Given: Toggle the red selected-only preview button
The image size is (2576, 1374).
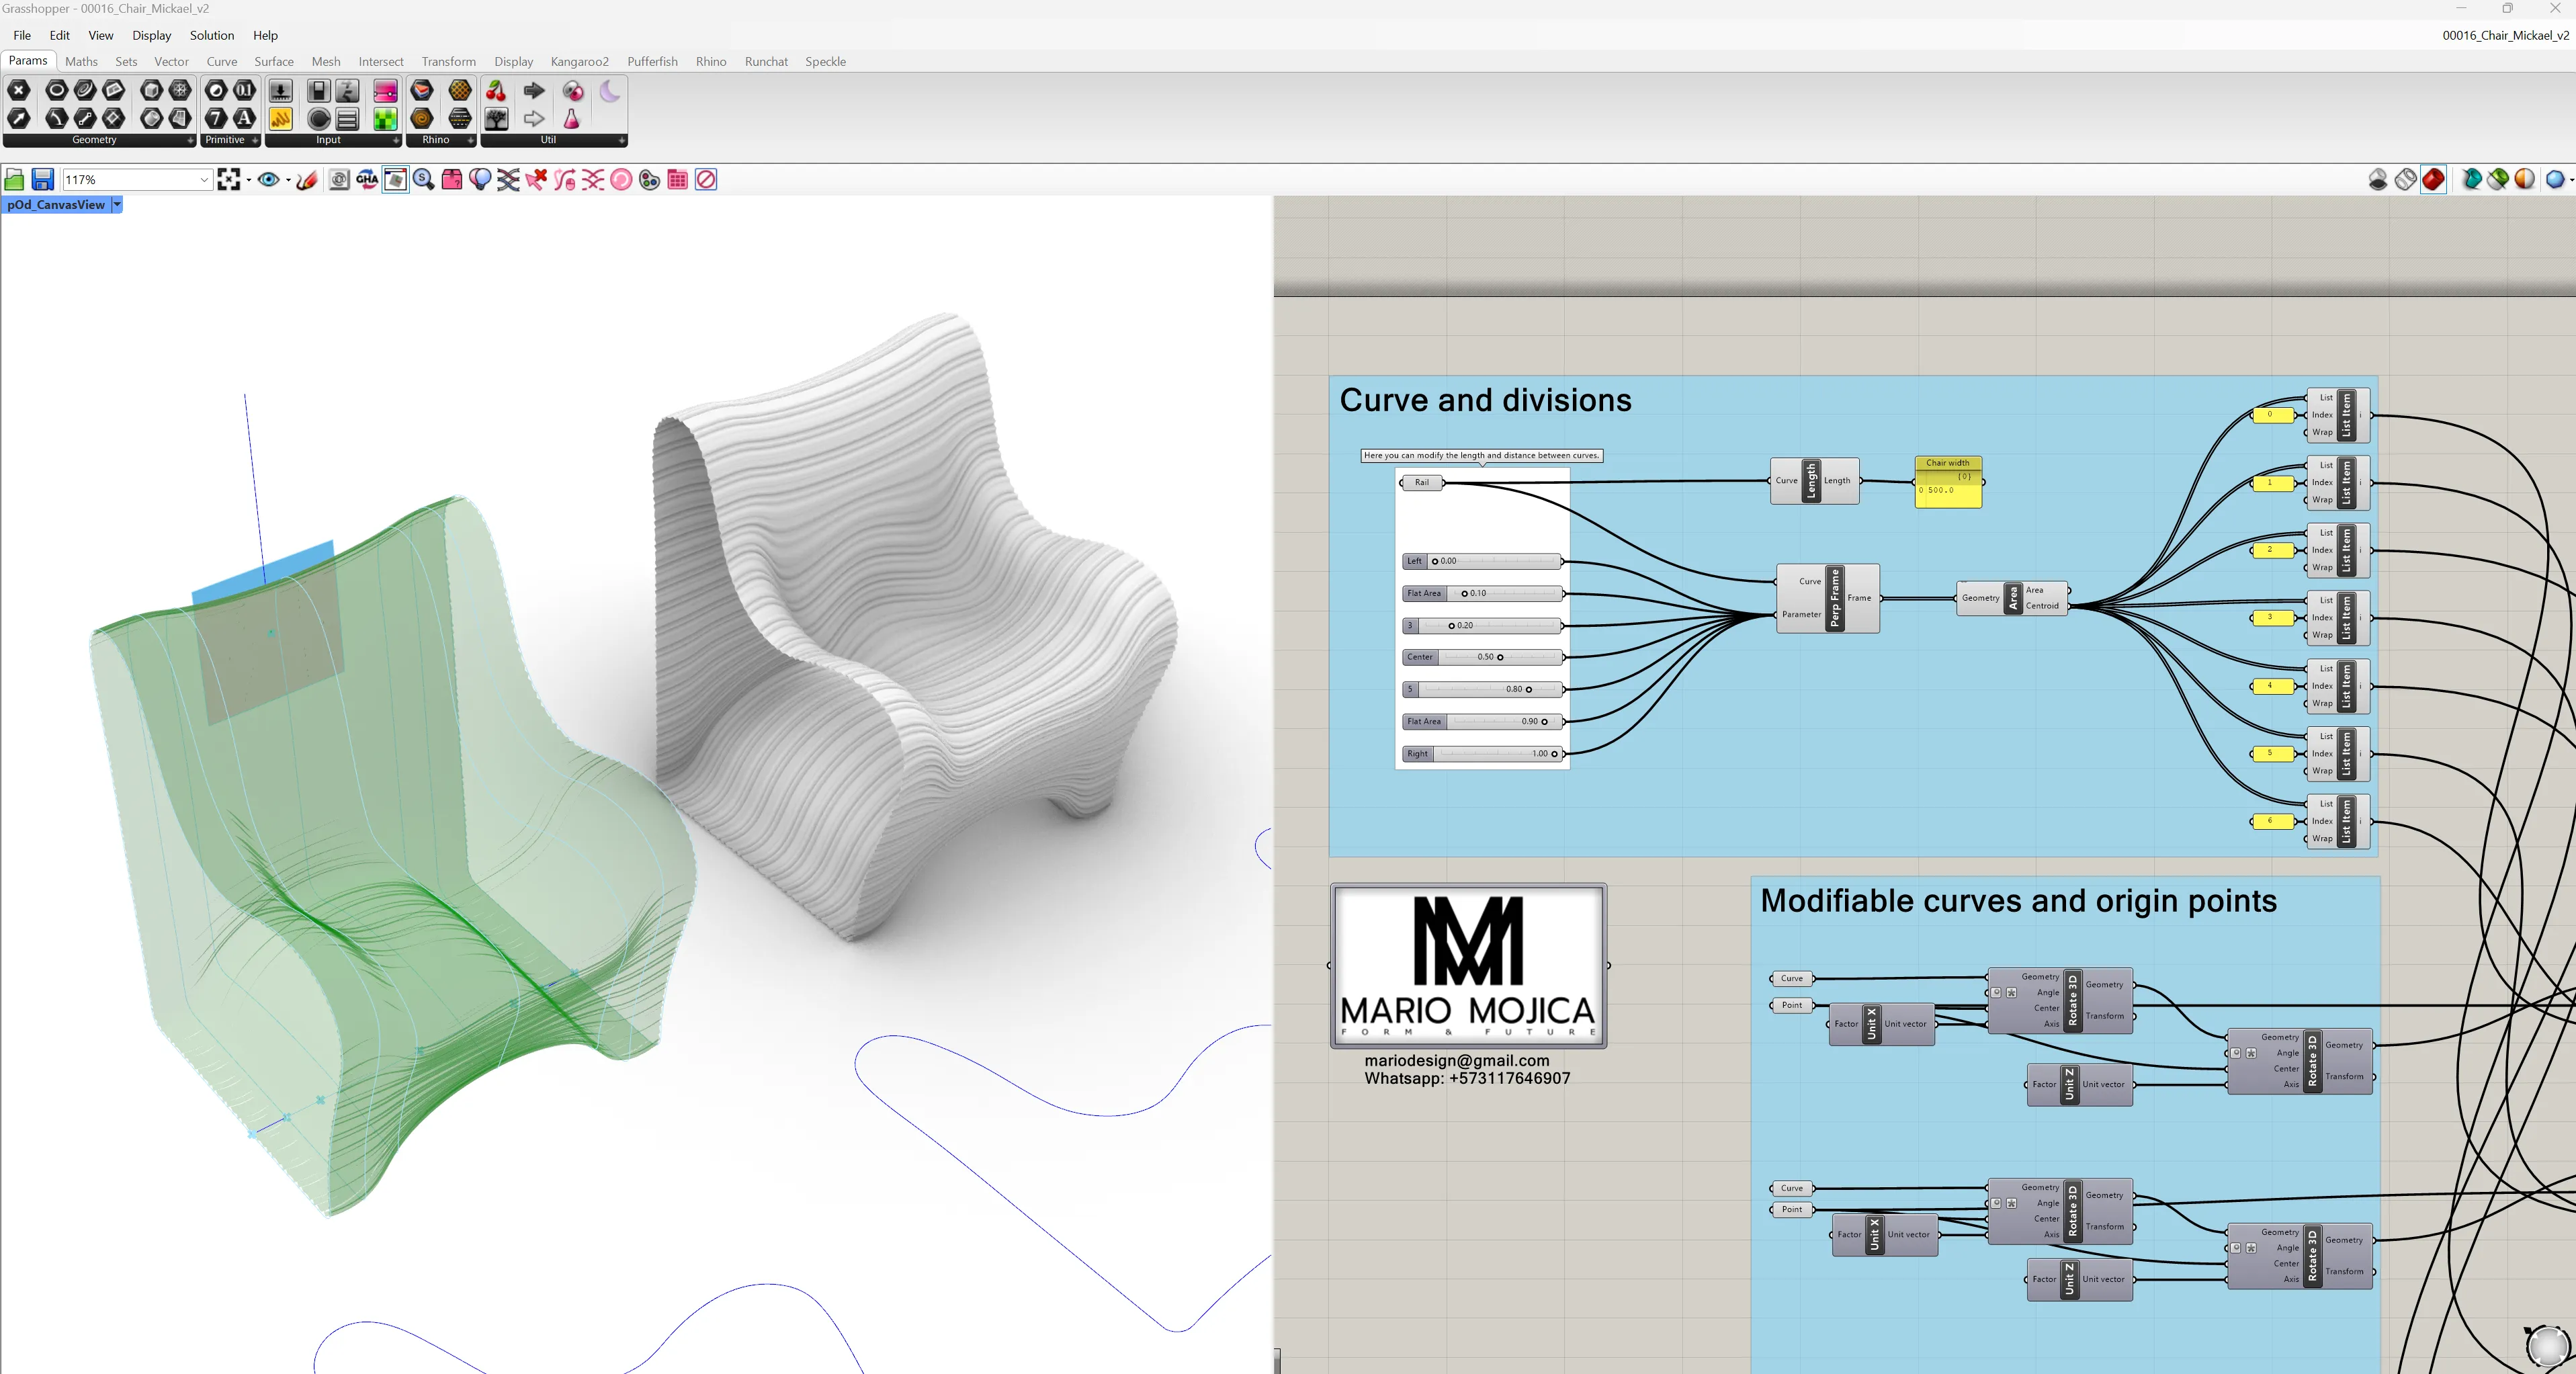Looking at the screenshot, I should (x=2434, y=179).
